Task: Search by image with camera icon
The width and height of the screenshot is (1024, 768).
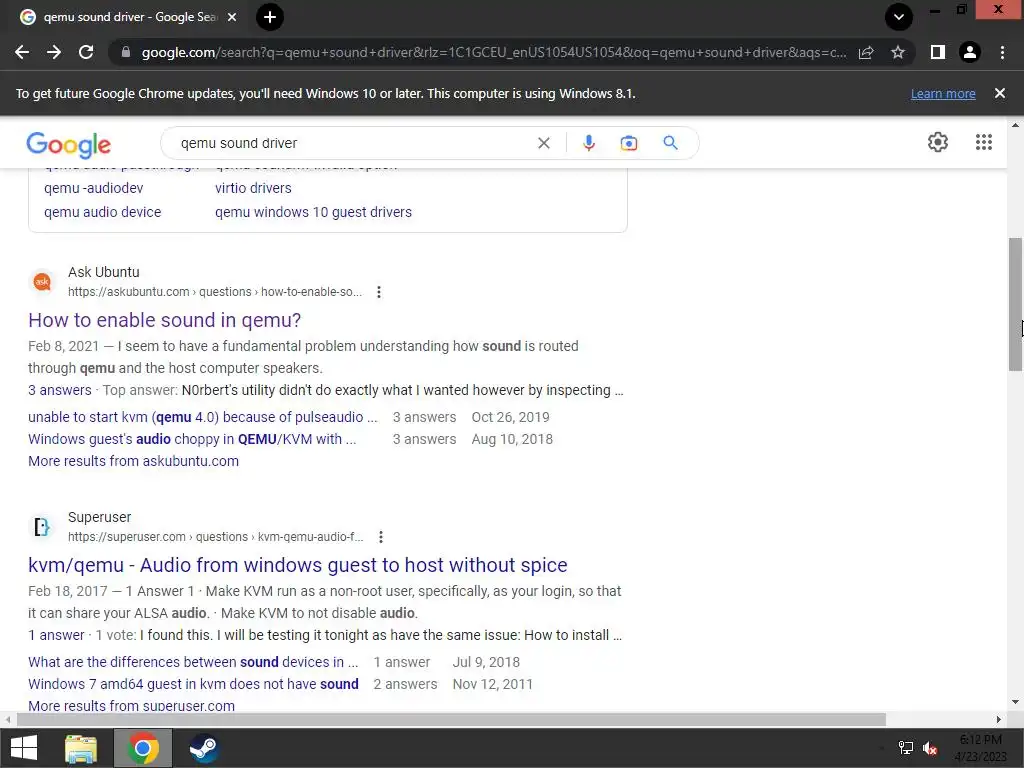Action: click(628, 143)
